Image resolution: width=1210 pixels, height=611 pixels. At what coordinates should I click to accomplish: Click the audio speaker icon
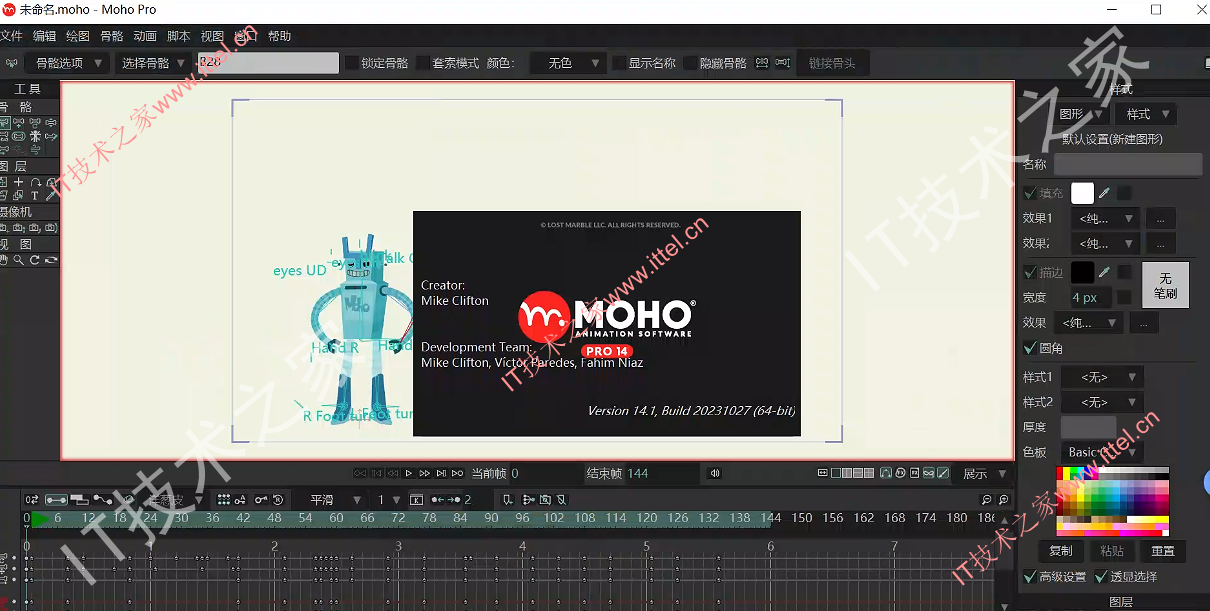715,473
